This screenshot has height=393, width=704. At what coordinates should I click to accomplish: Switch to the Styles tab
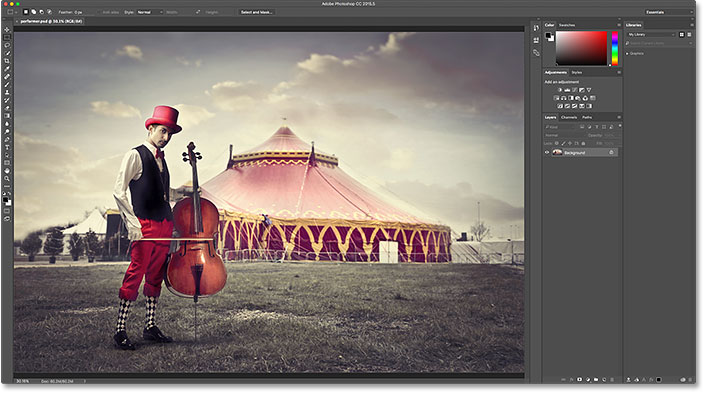[577, 72]
